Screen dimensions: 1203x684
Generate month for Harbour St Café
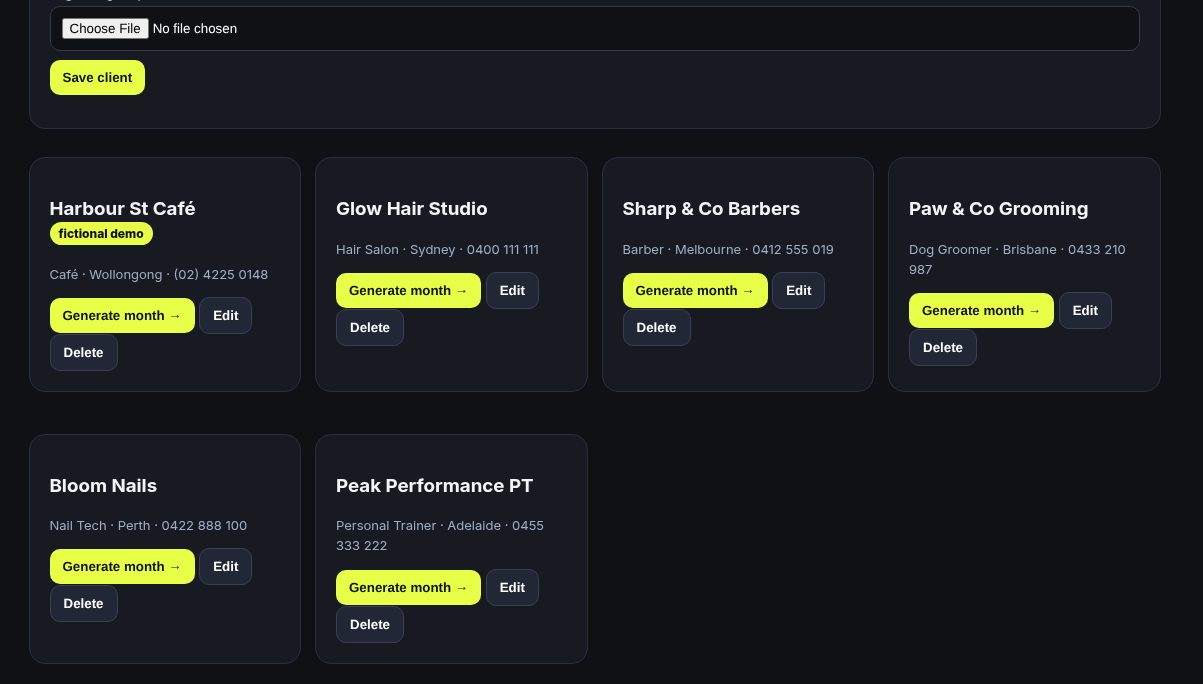pos(122,316)
